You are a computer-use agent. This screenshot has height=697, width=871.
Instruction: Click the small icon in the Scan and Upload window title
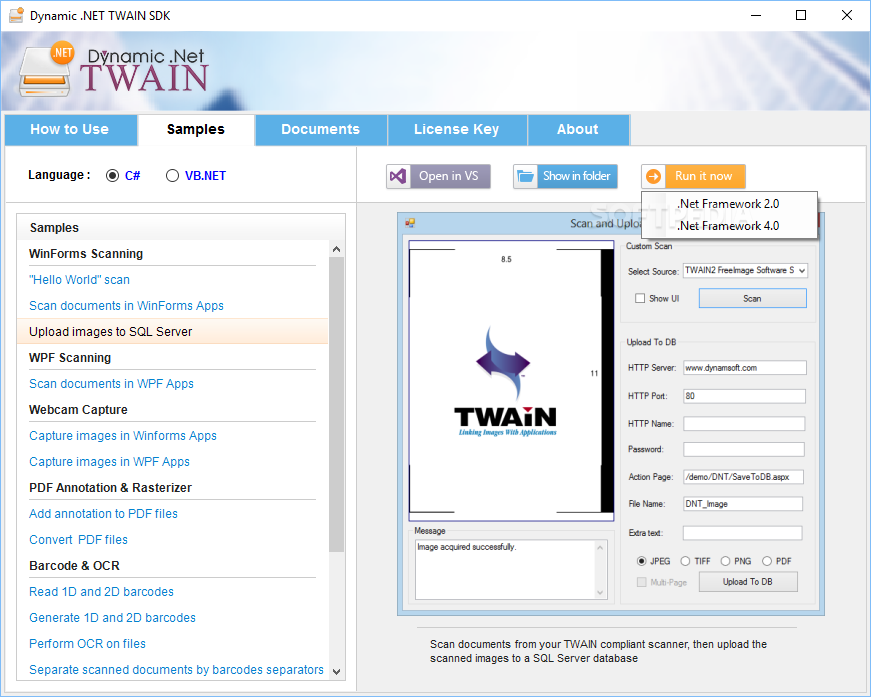pyautogui.click(x=410, y=223)
